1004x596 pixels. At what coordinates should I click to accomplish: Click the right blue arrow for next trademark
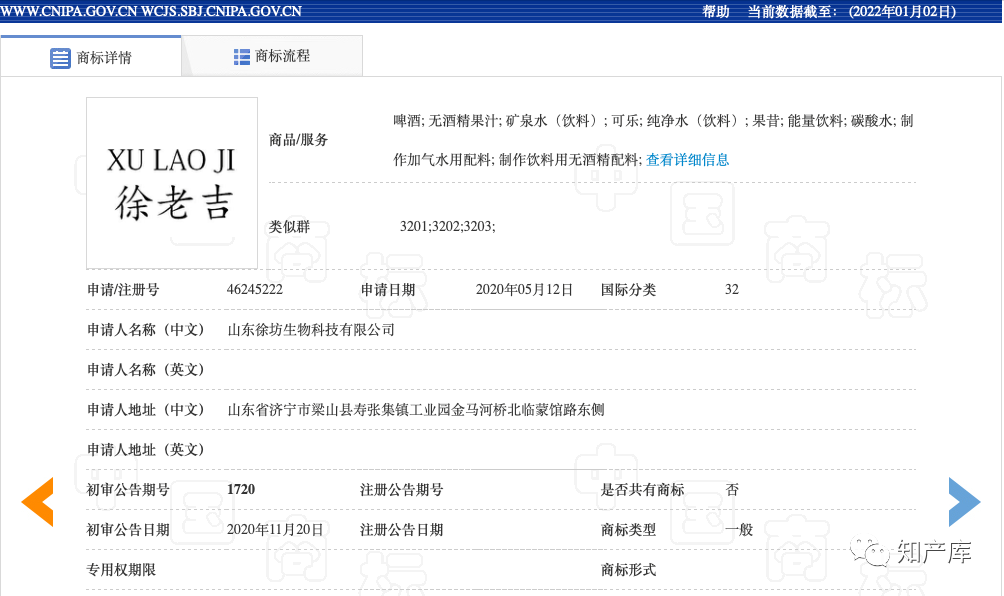[964, 502]
